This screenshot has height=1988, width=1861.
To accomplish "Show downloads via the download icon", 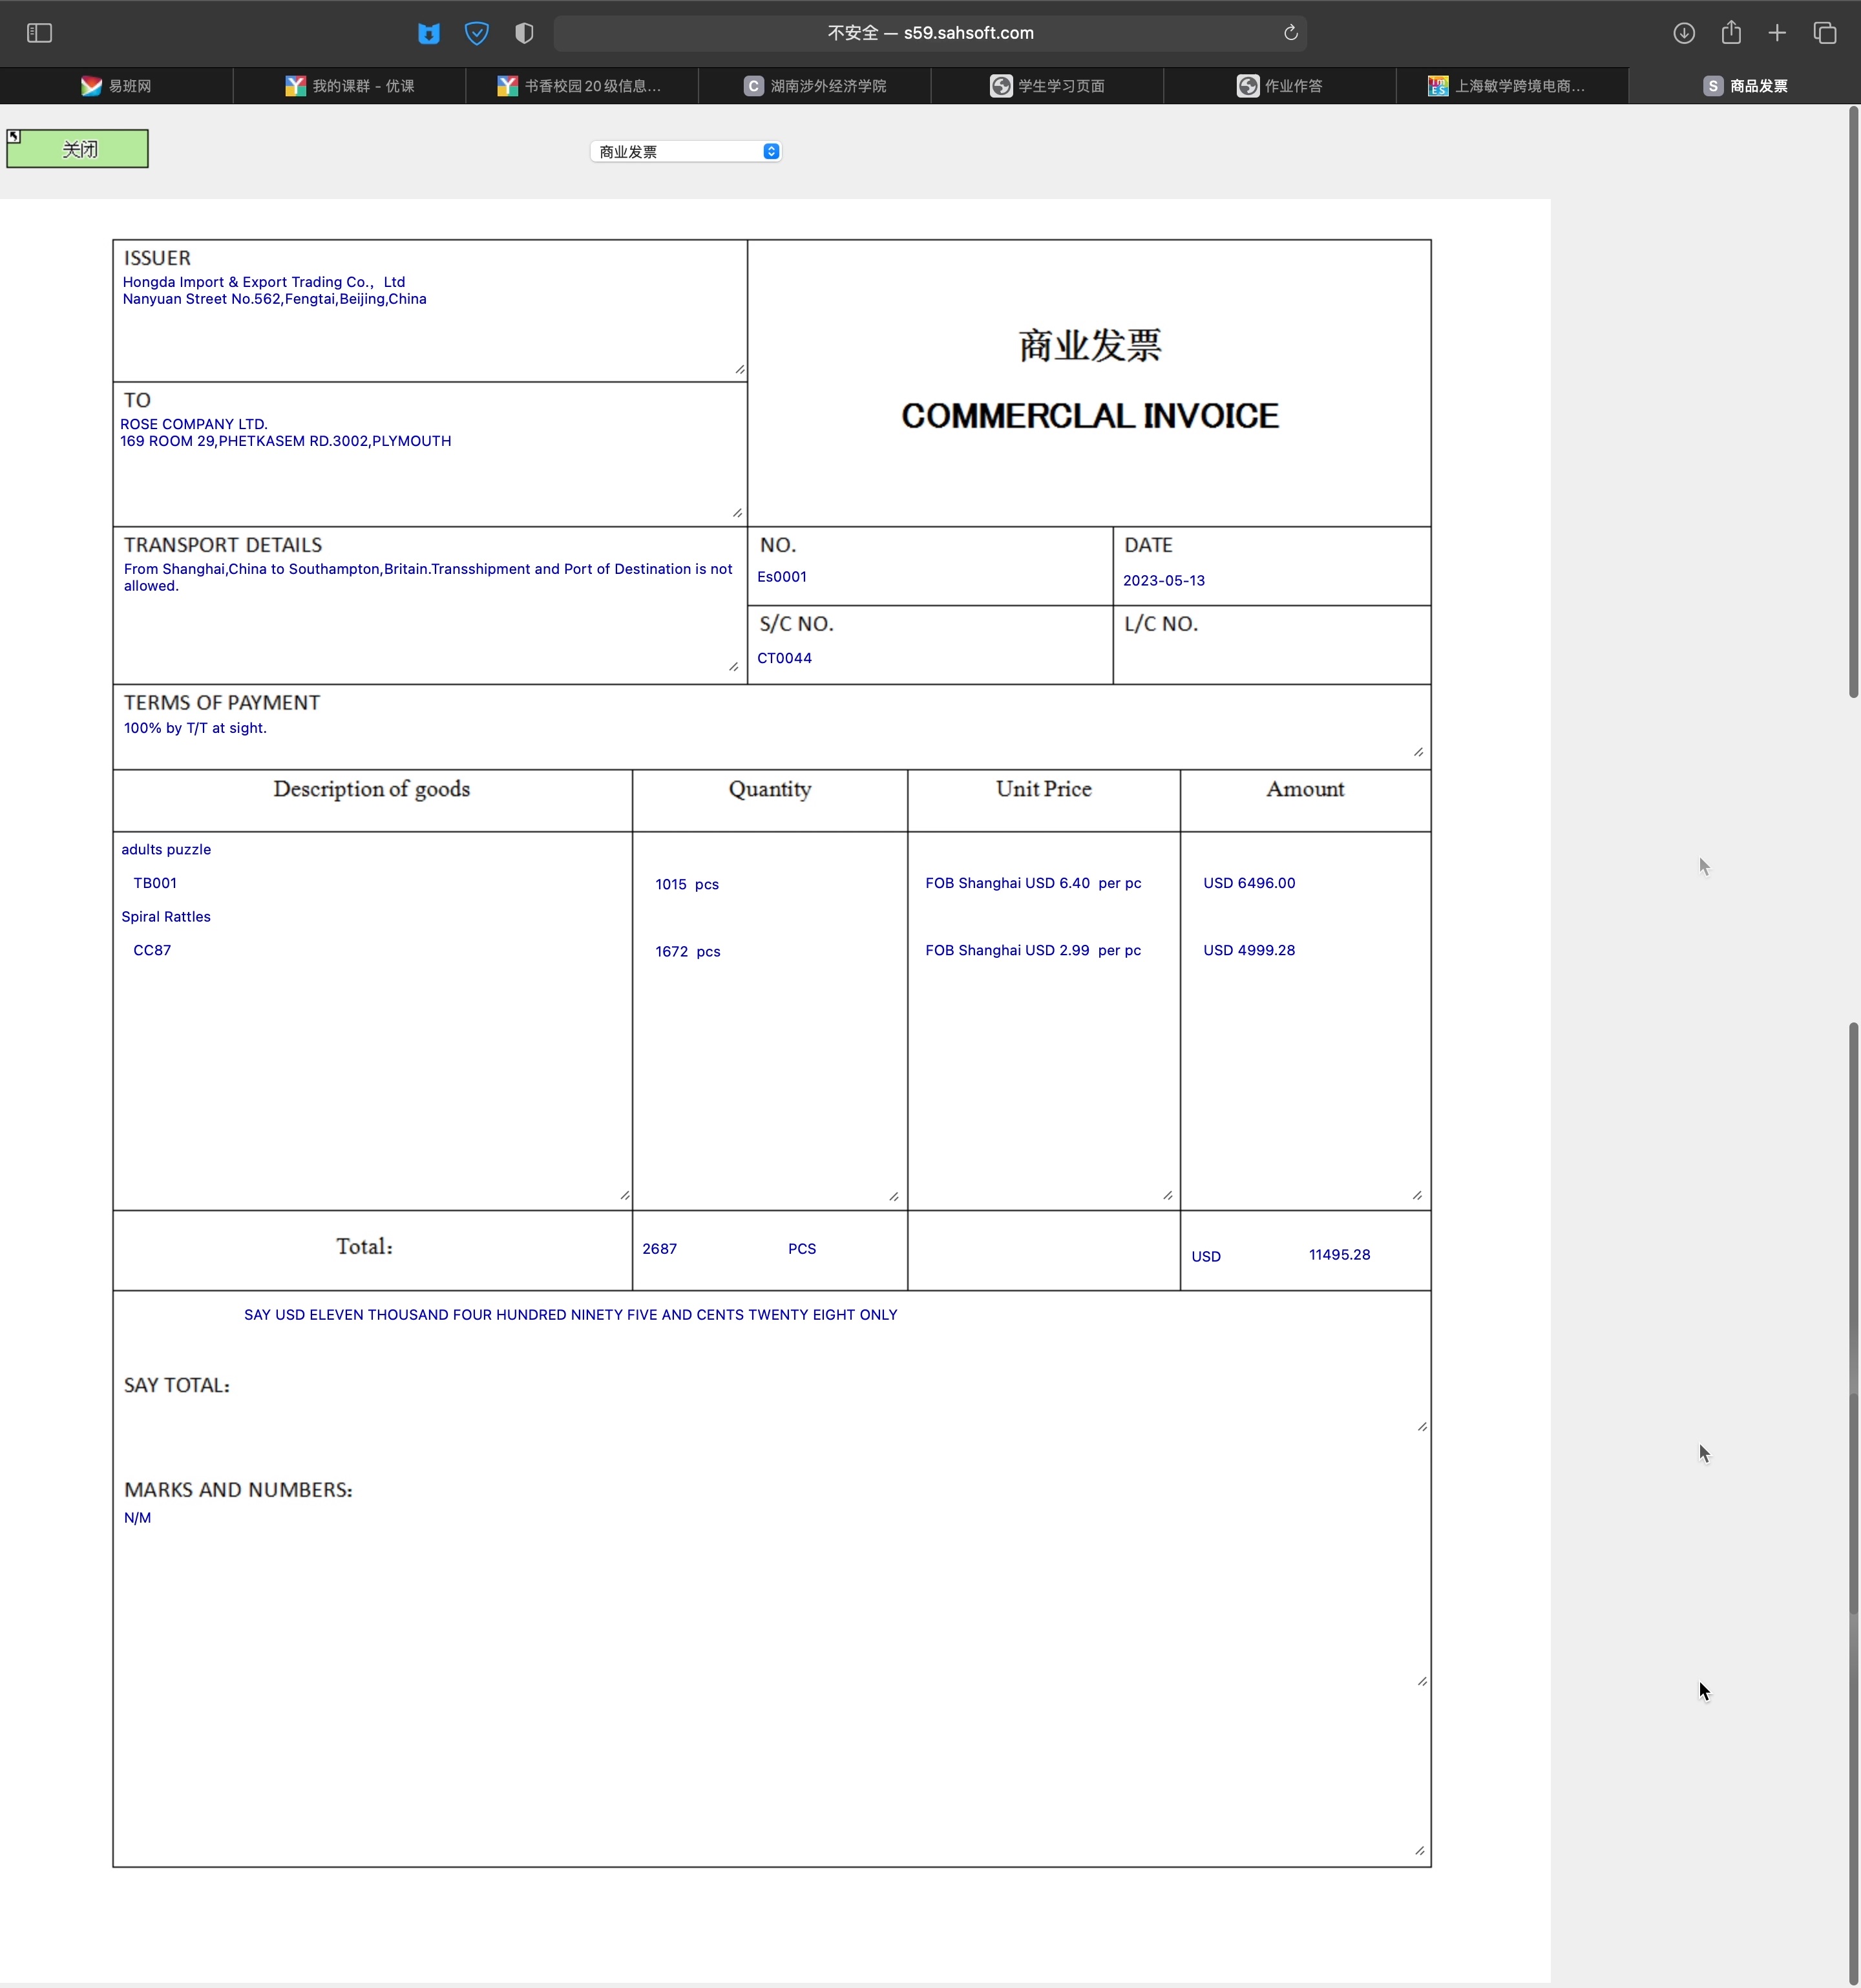I will (1684, 33).
